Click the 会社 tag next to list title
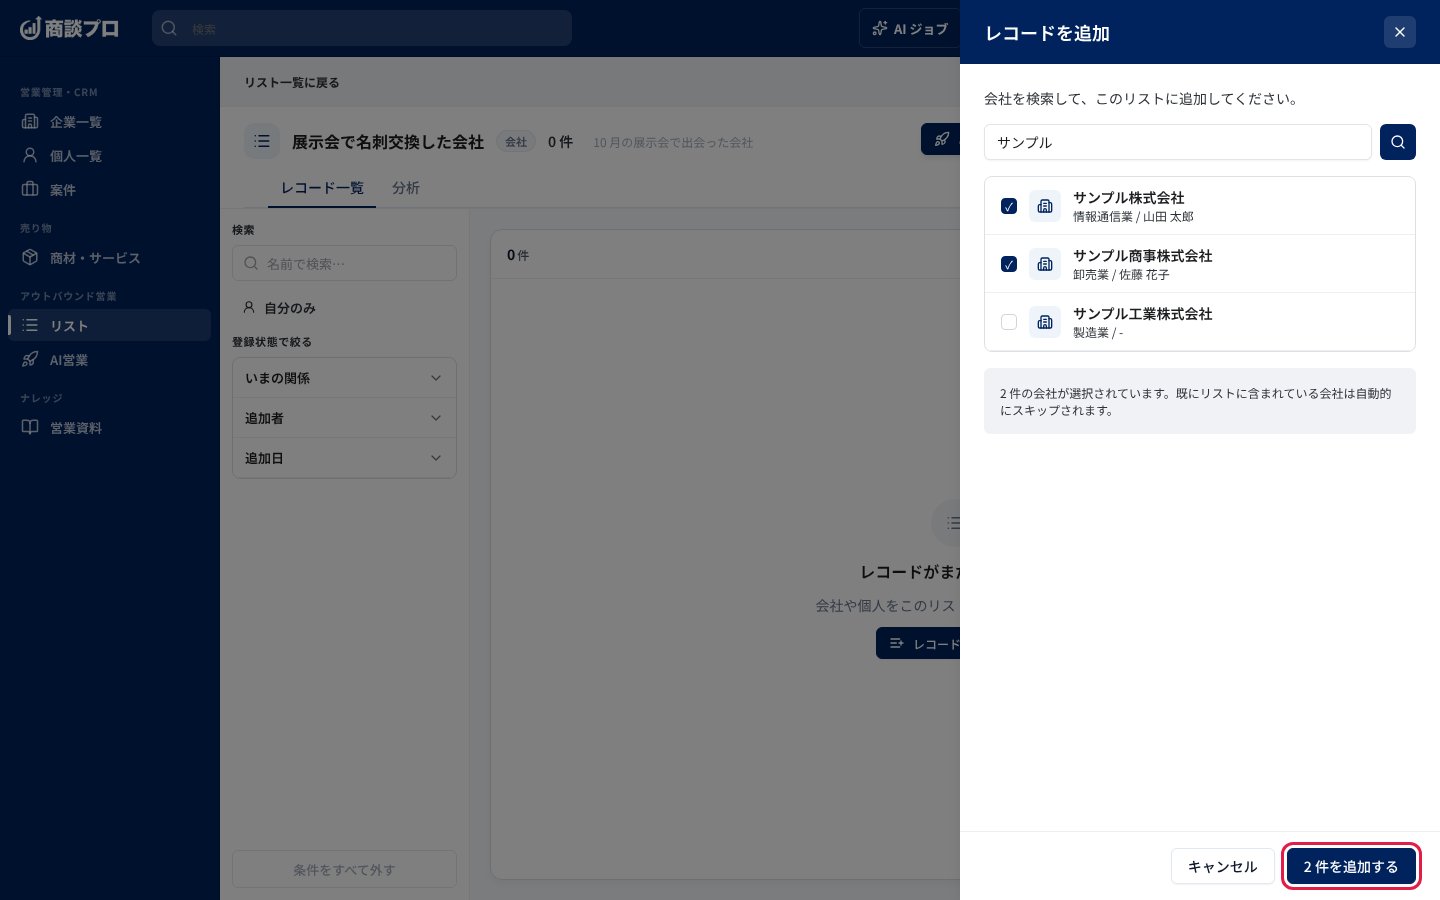The image size is (1440, 900). tap(516, 142)
